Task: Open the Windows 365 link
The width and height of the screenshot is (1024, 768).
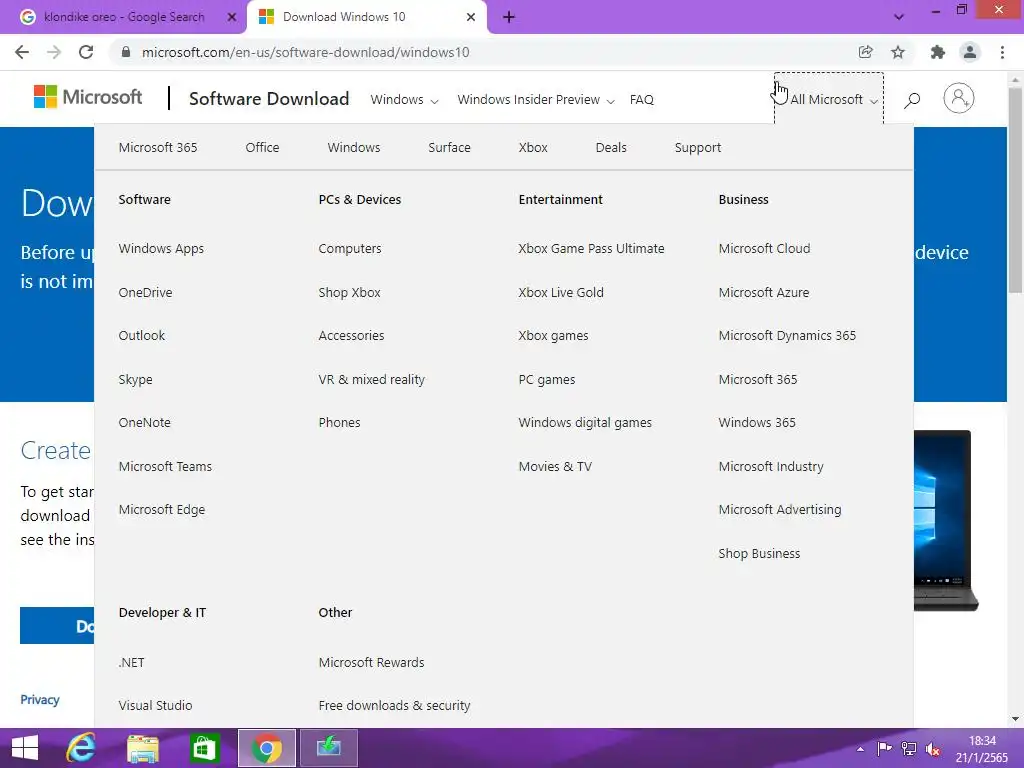Action: (x=757, y=423)
